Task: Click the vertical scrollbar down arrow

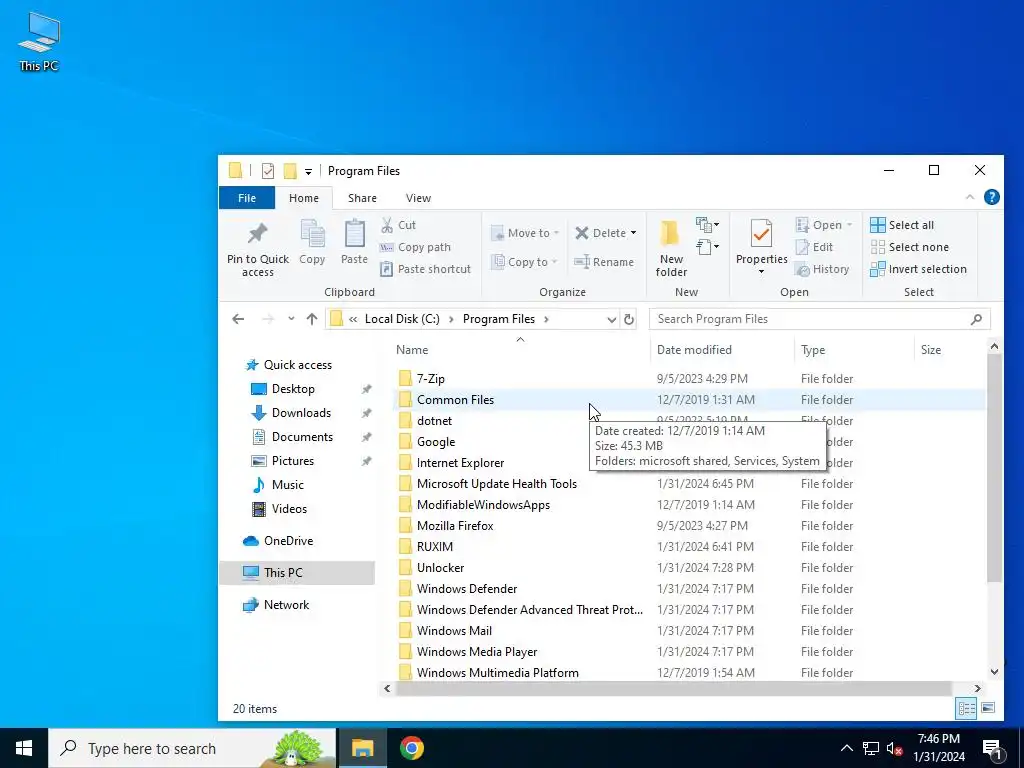Action: pyautogui.click(x=994, y=671)
